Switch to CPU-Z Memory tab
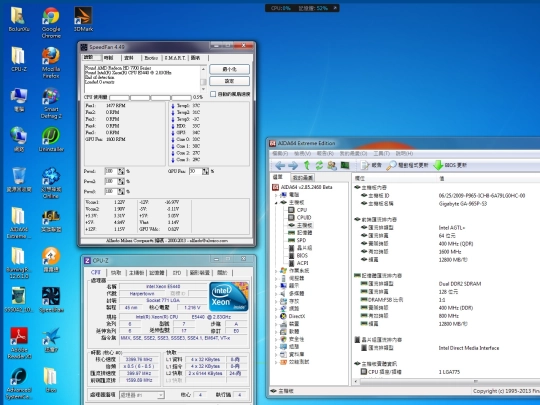This screenshot has width=540, height=405. (157, 273)
